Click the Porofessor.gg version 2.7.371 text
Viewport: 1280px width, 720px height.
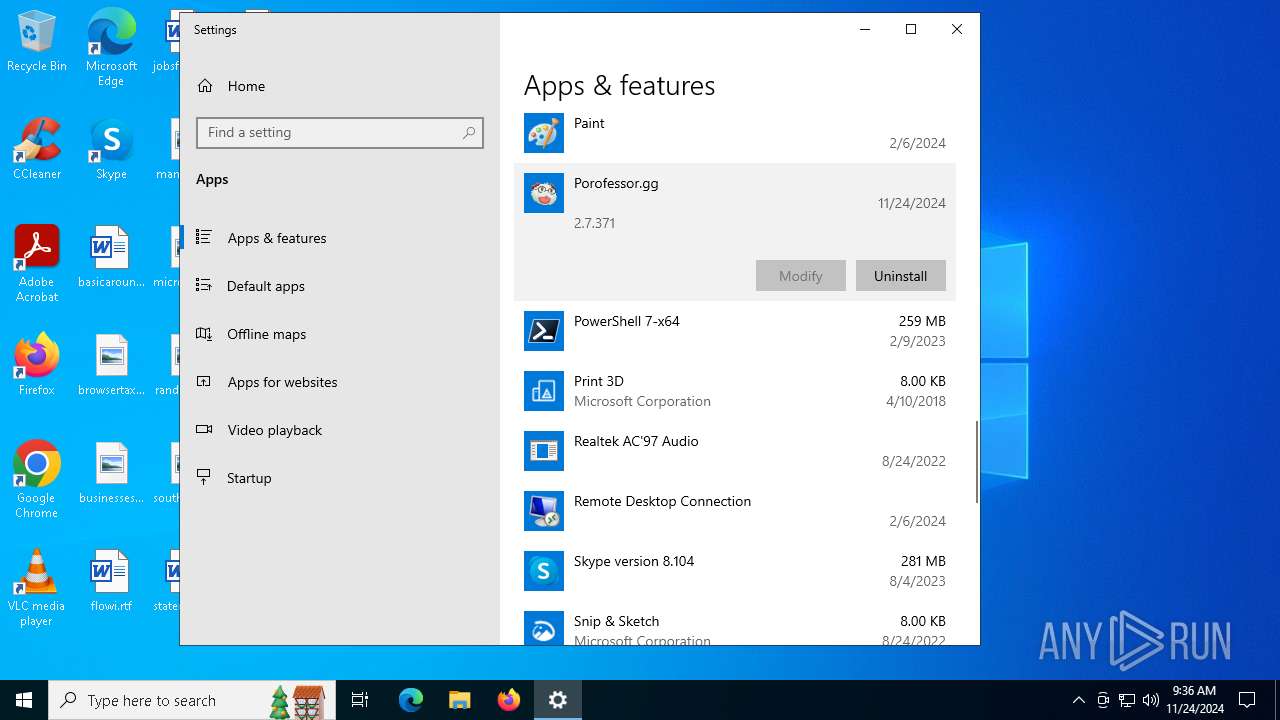tap(594, 223)
